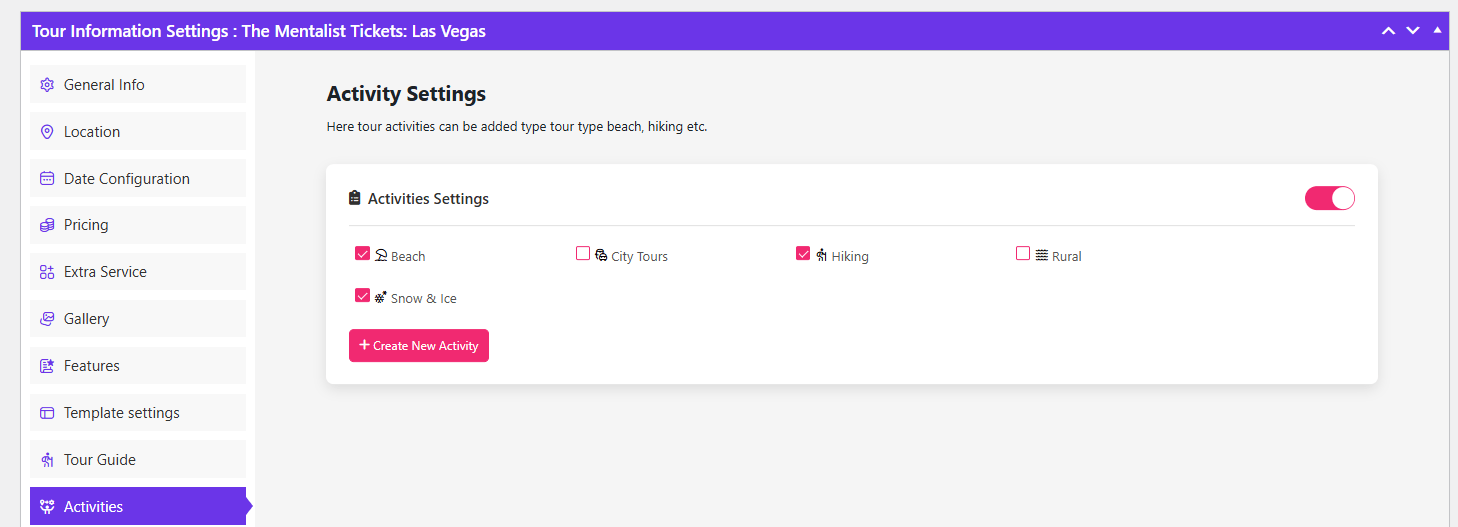Check the Rural activity checkbox

point(1023,254)
